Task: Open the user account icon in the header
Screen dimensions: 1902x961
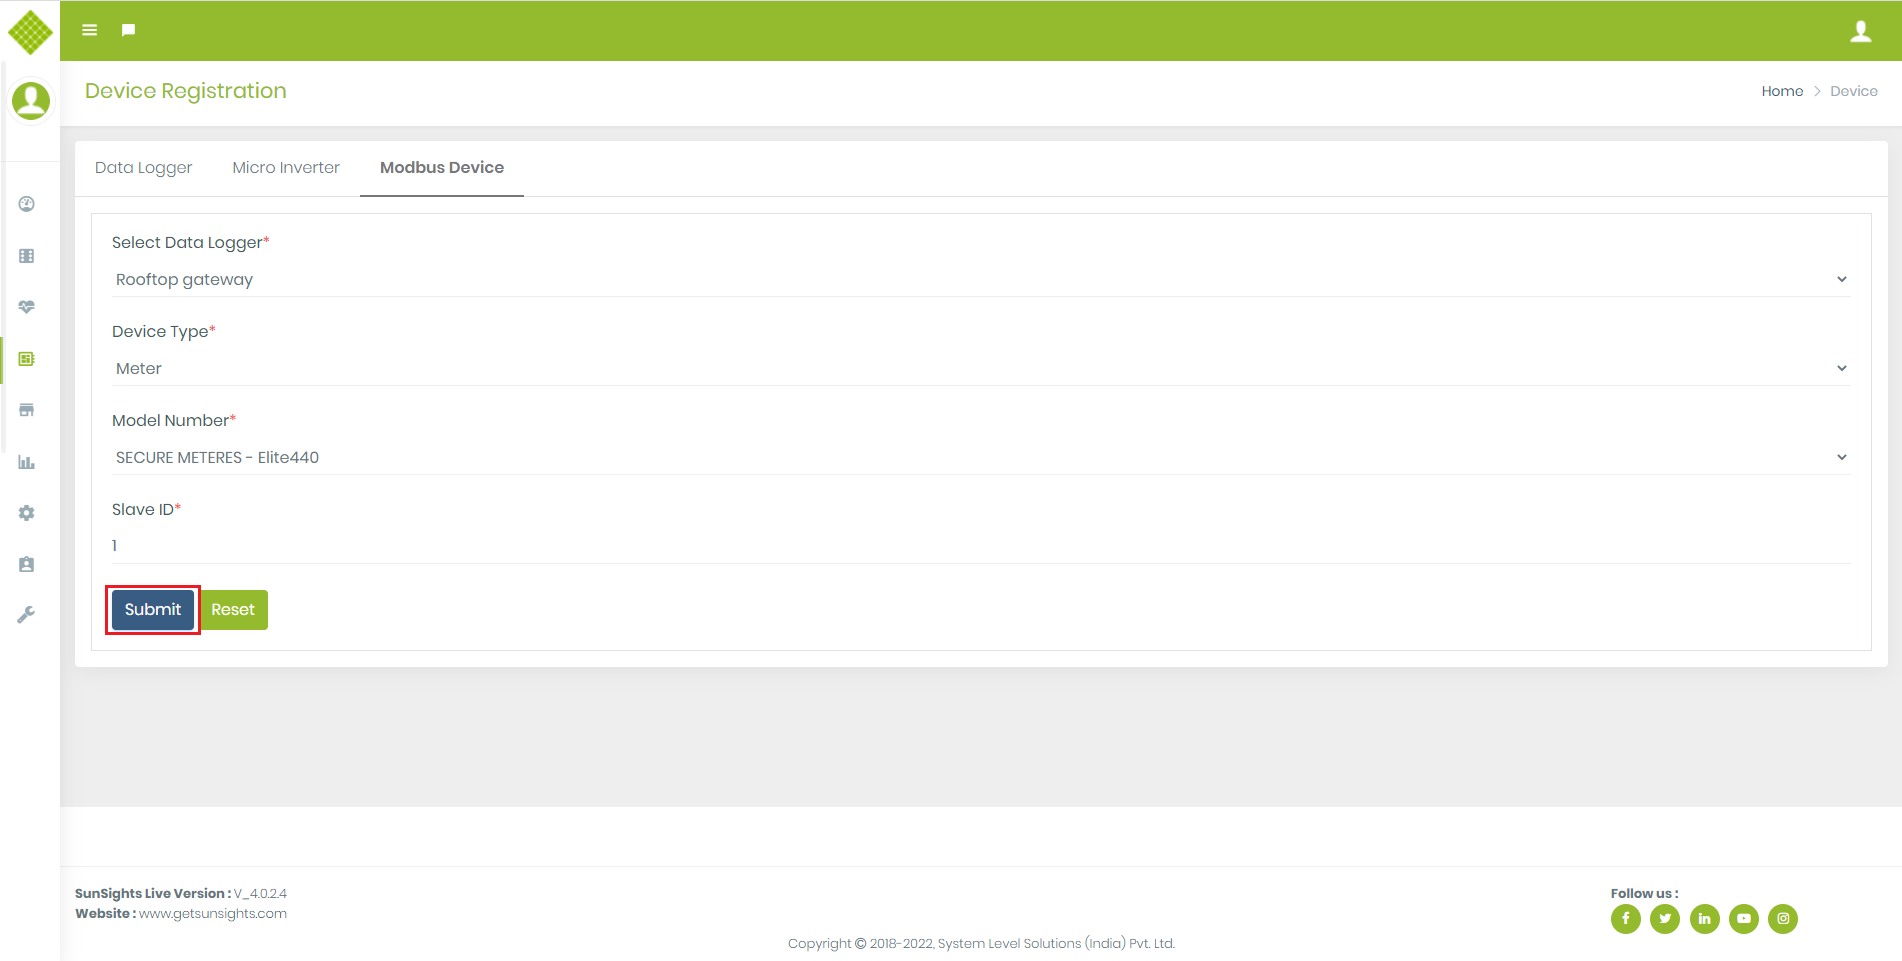Action: pyautogui.click(x=1860, y=31)
